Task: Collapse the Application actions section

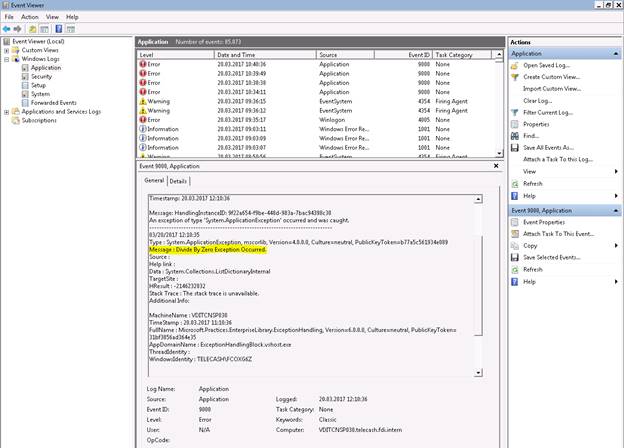Action: point(616,54)
